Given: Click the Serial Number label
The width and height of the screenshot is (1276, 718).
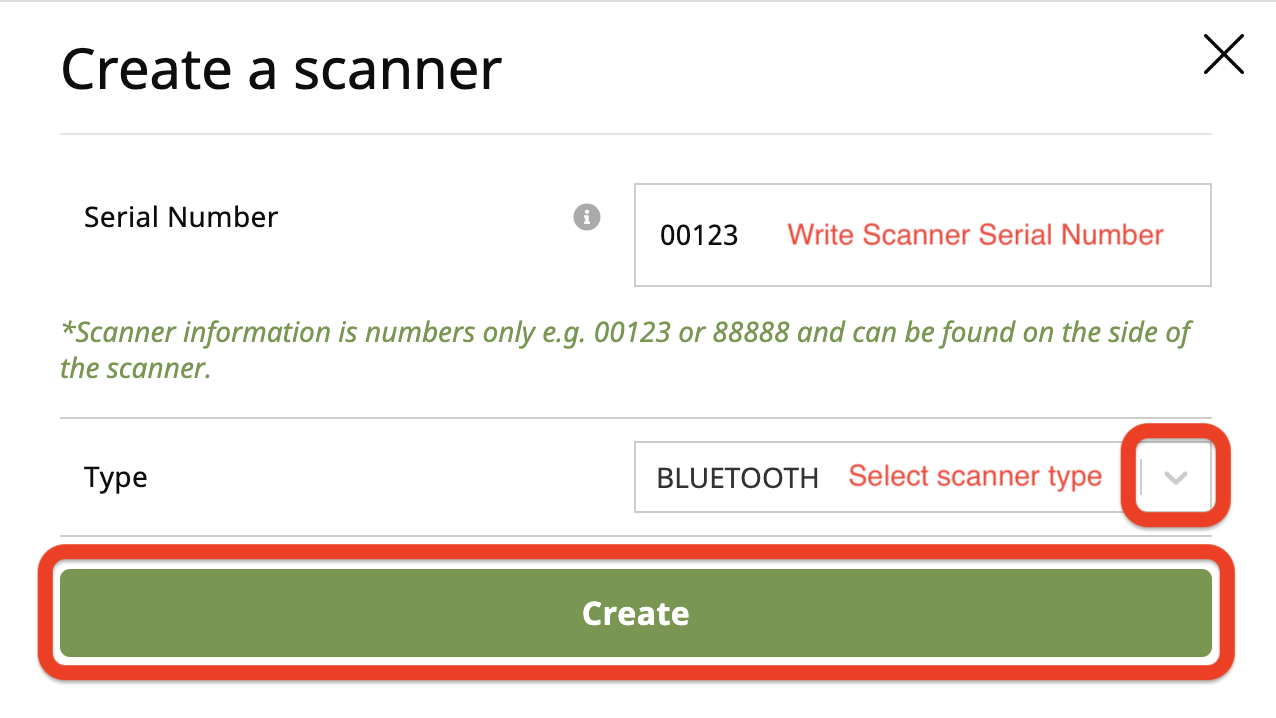Looking at the screenshot, I should (181, 217).
